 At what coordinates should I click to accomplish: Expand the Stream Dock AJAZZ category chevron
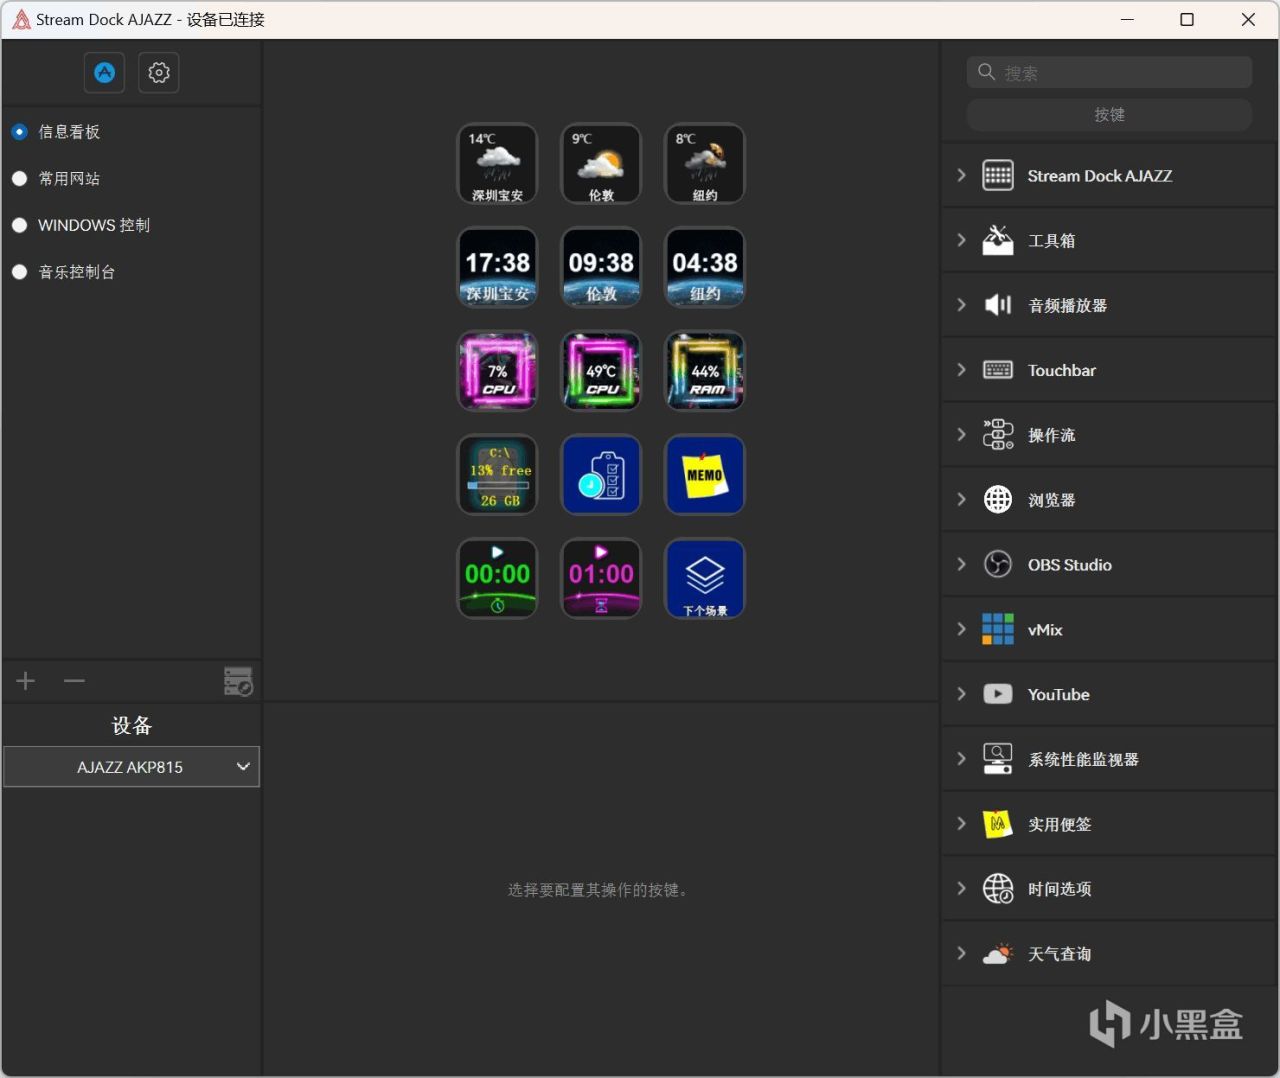[961, 176]
